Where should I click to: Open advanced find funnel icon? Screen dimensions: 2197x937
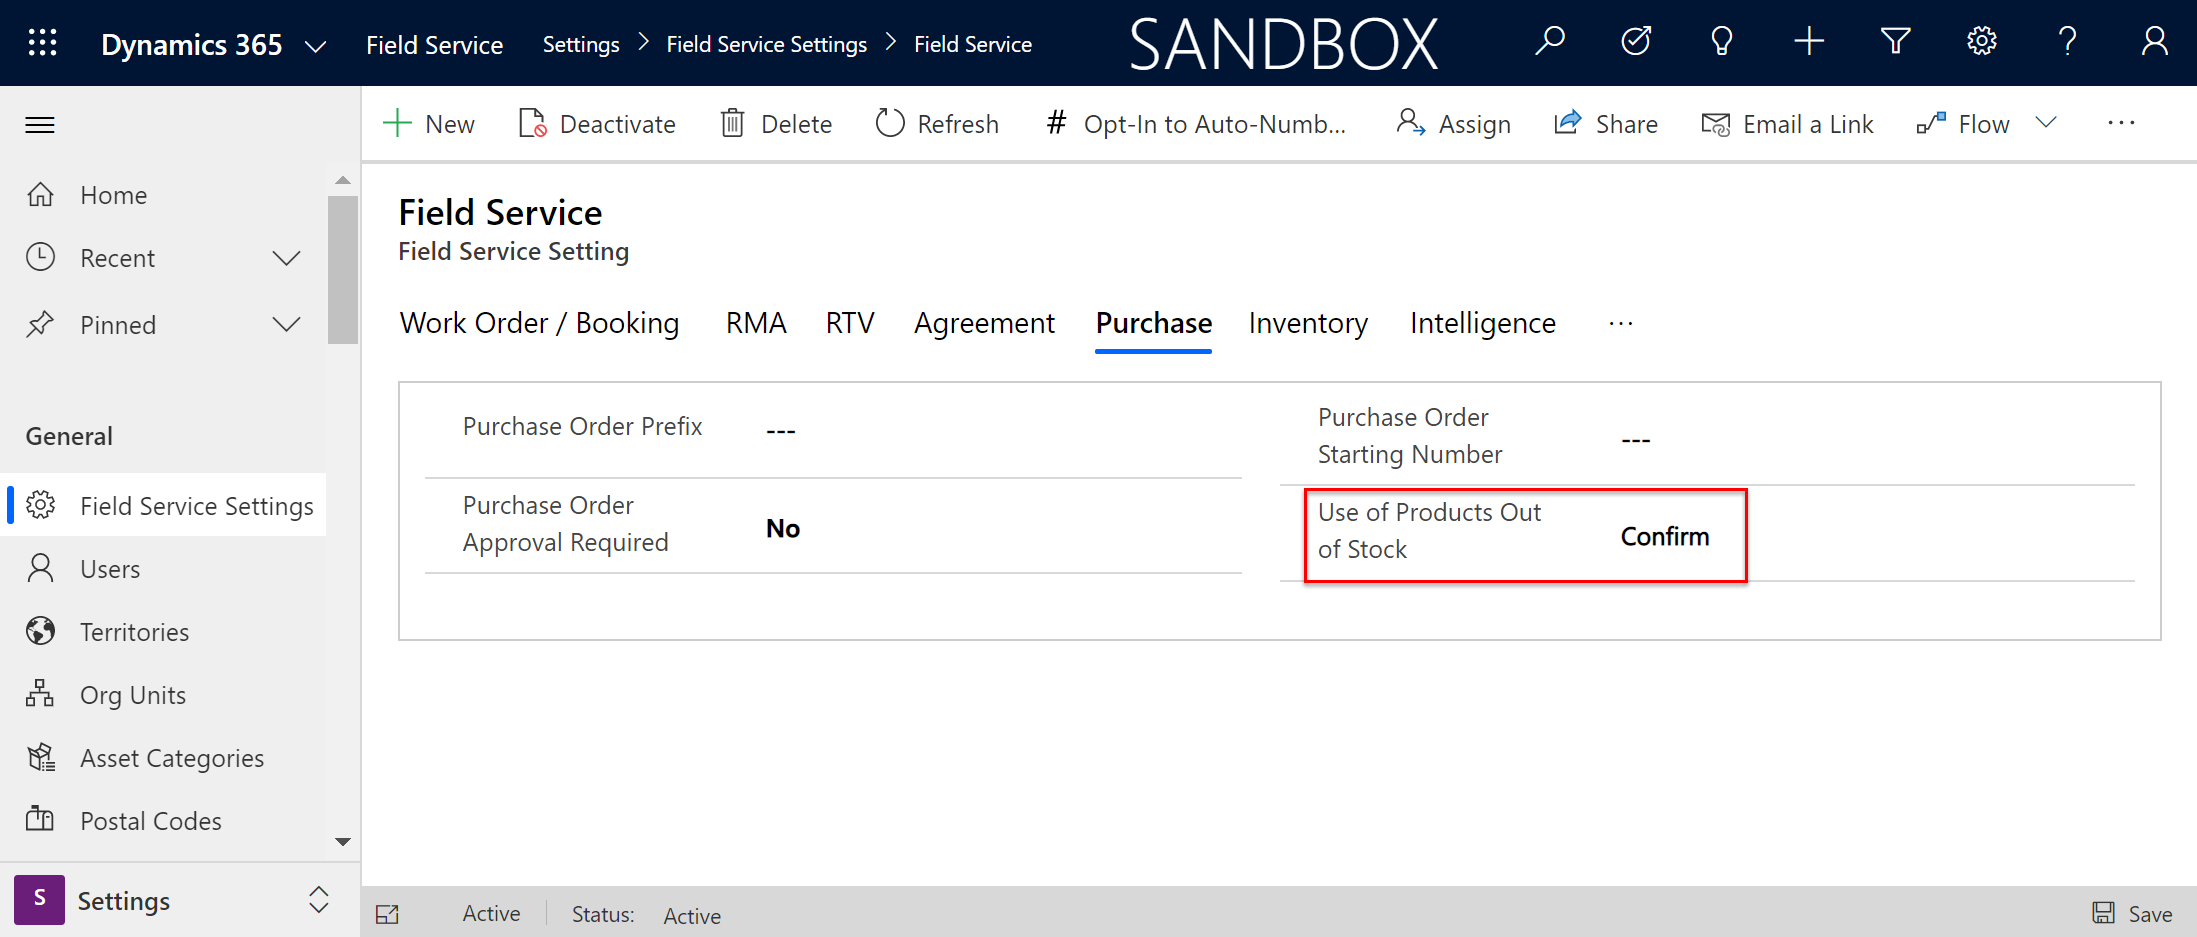1895,42
